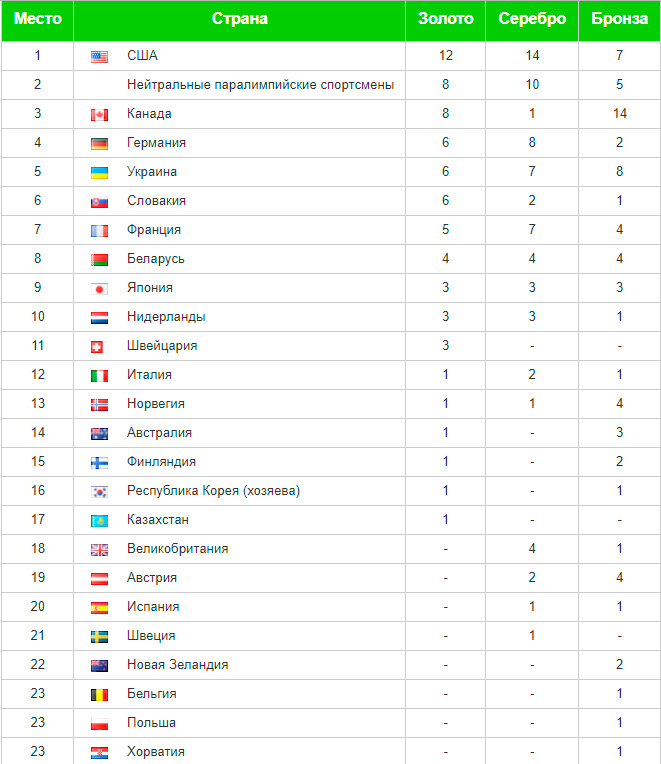
Task: Click the Norway flag icon
Action: click(99, 404)
